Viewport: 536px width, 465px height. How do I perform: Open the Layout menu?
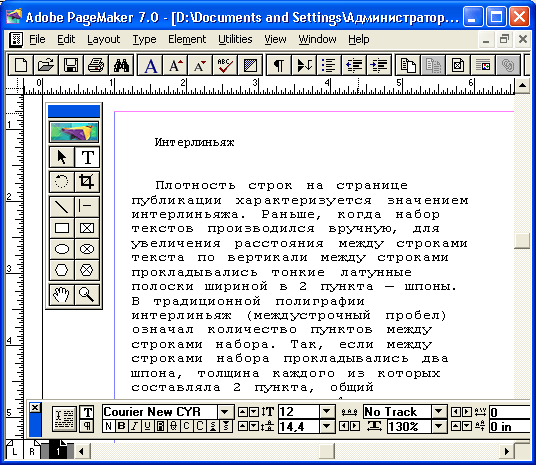tap(103, 39)
